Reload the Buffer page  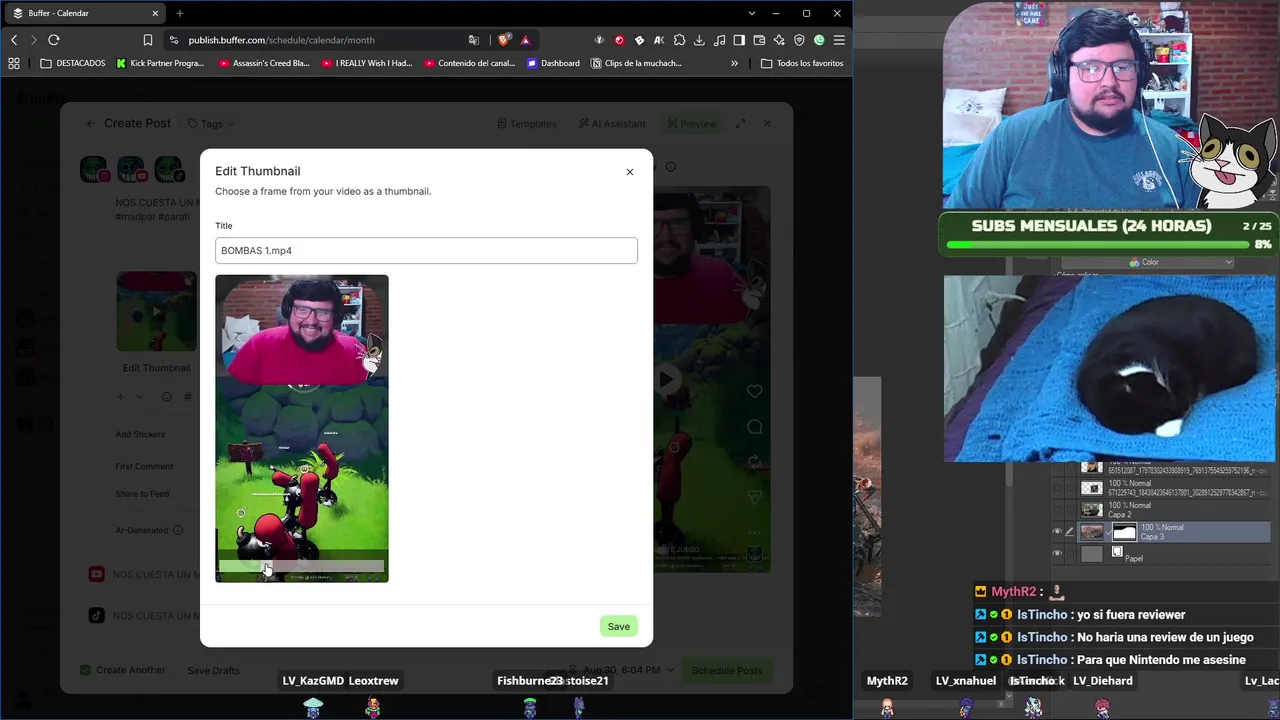click(54, 40)
